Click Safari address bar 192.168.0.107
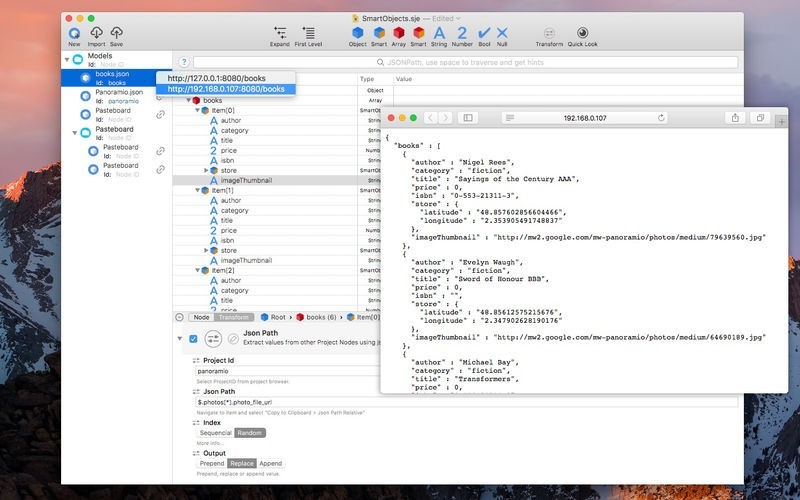The width and height of the screenshot is (800, 500). [585, 118]
